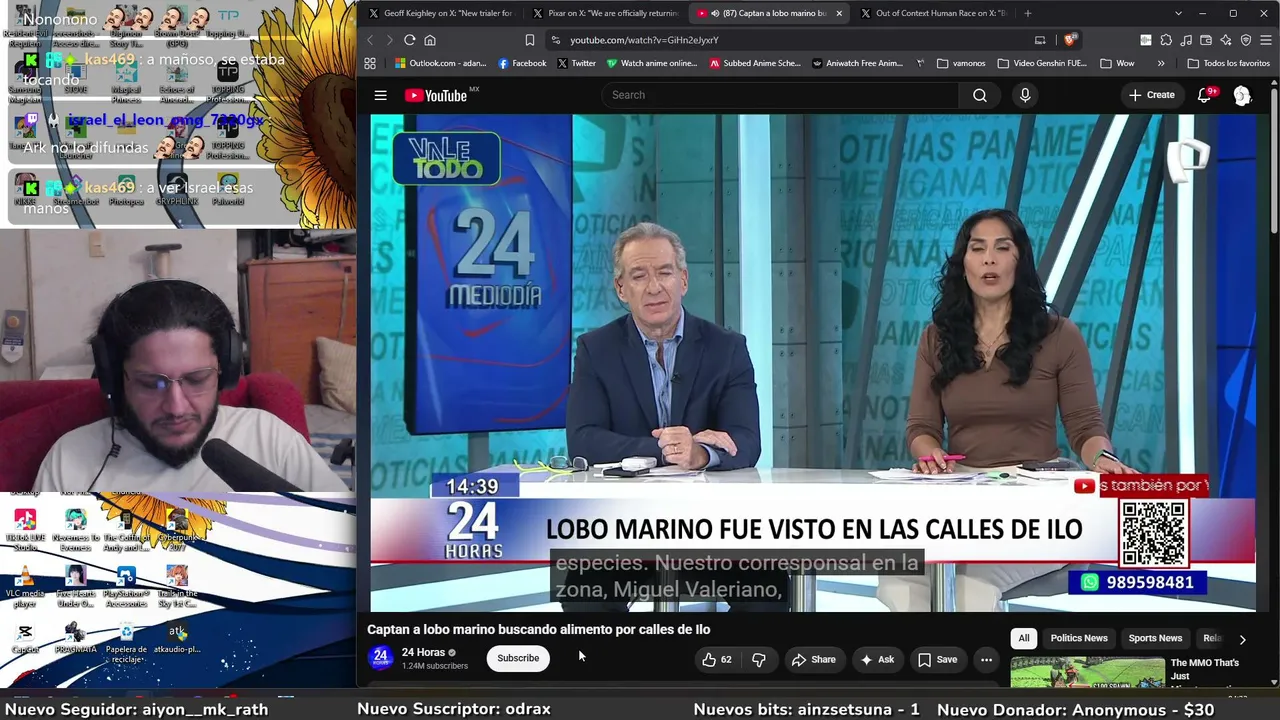
Task: Open more actions menu for the video
Action: [986, 659]
